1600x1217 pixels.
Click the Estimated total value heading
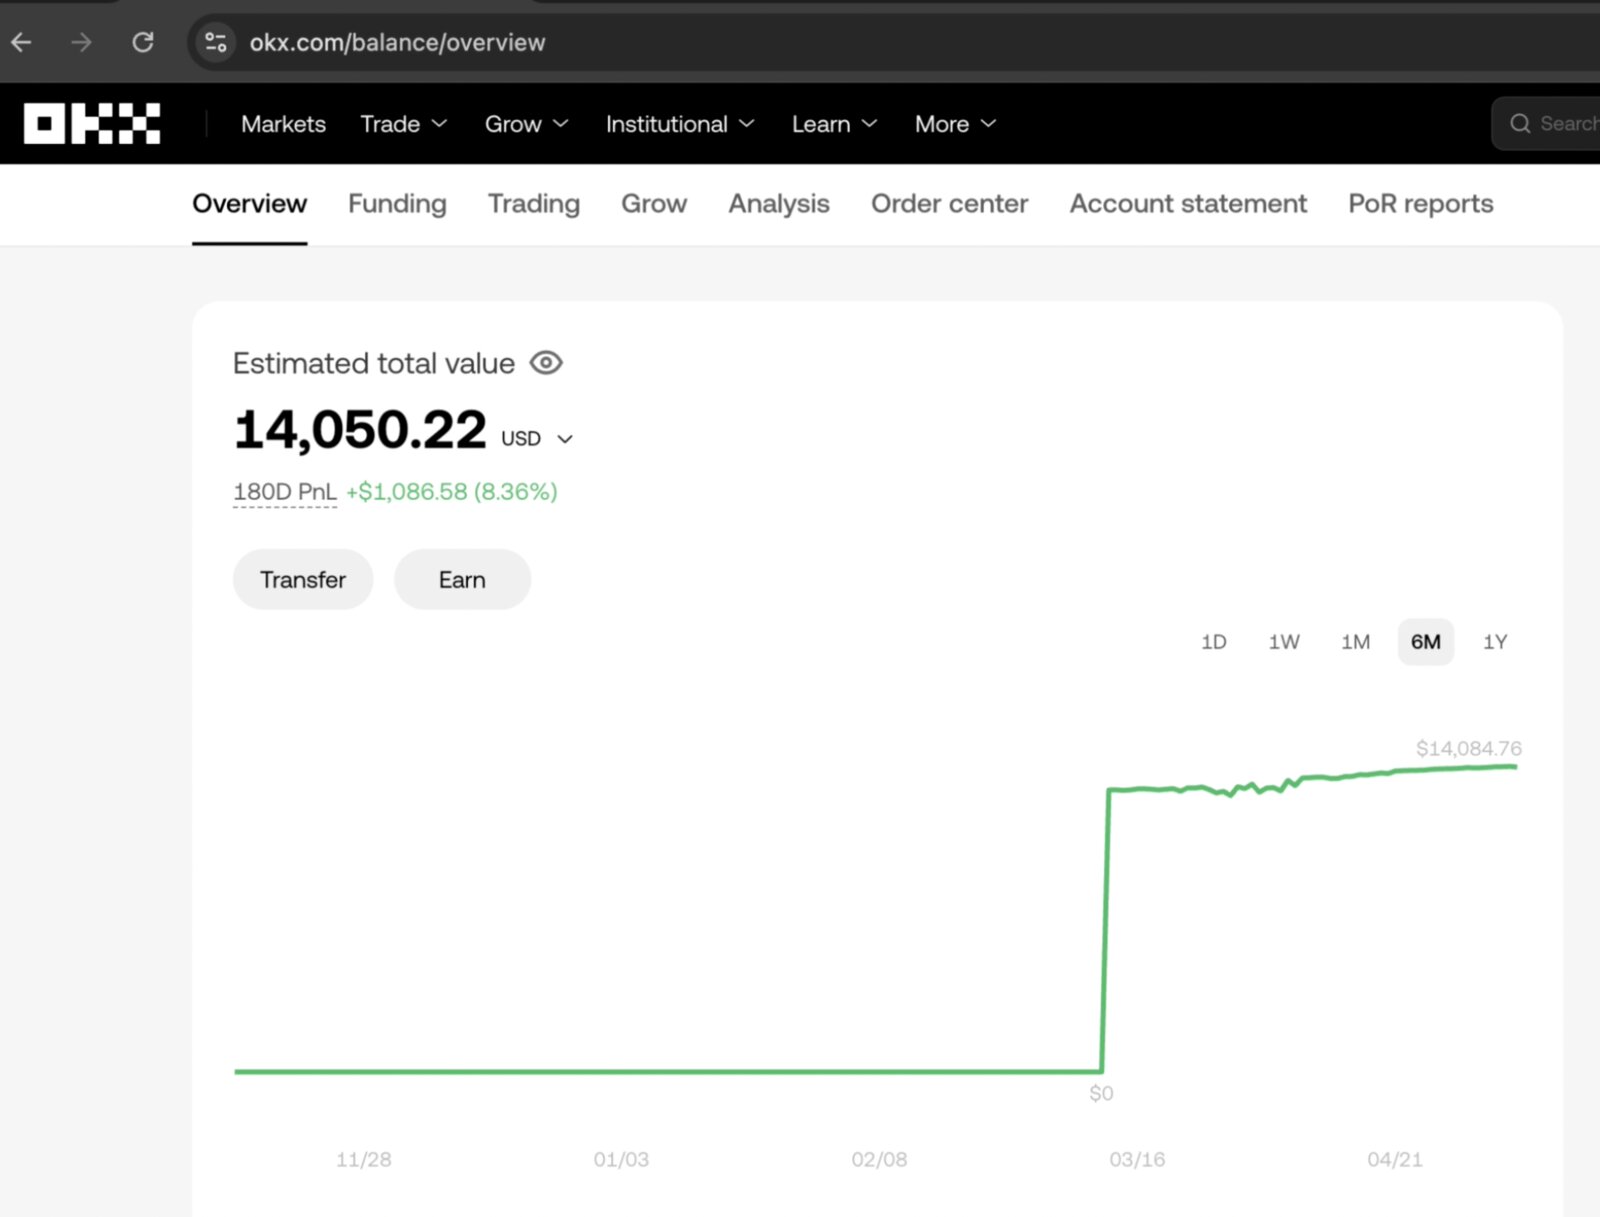point(374,363)
